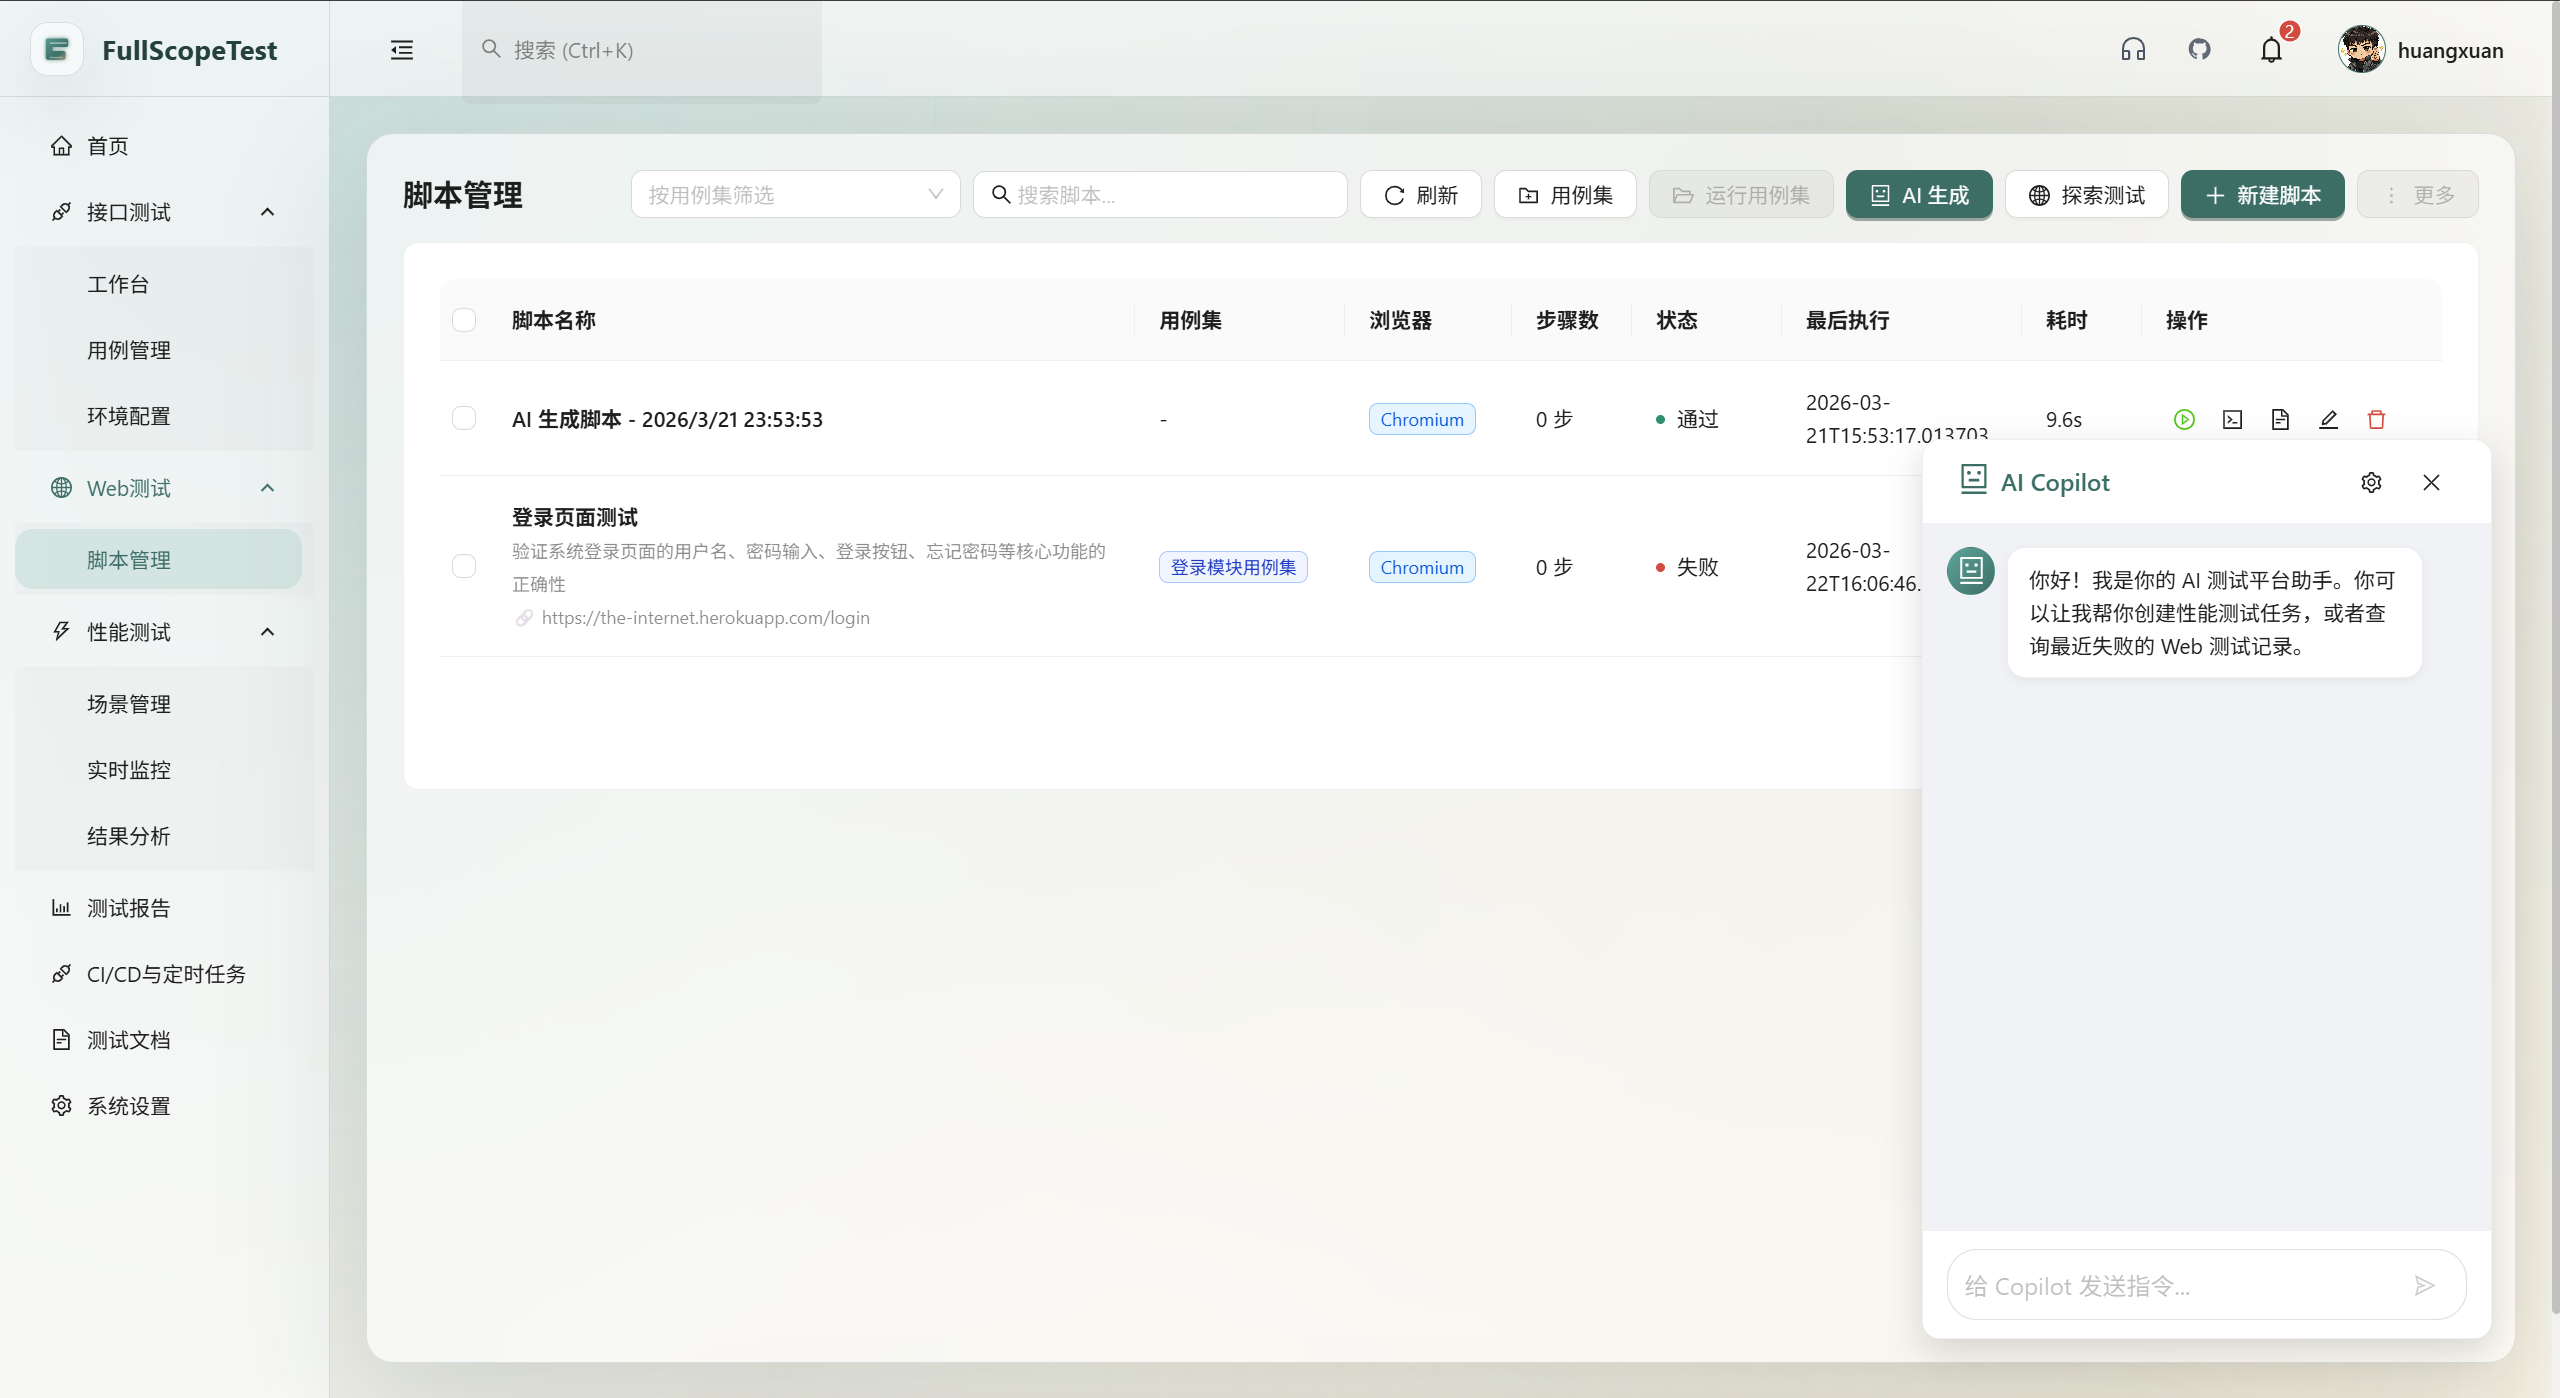Click the globe icon beside Web测试
The image size is (2560, 1398).
(62, 488)
